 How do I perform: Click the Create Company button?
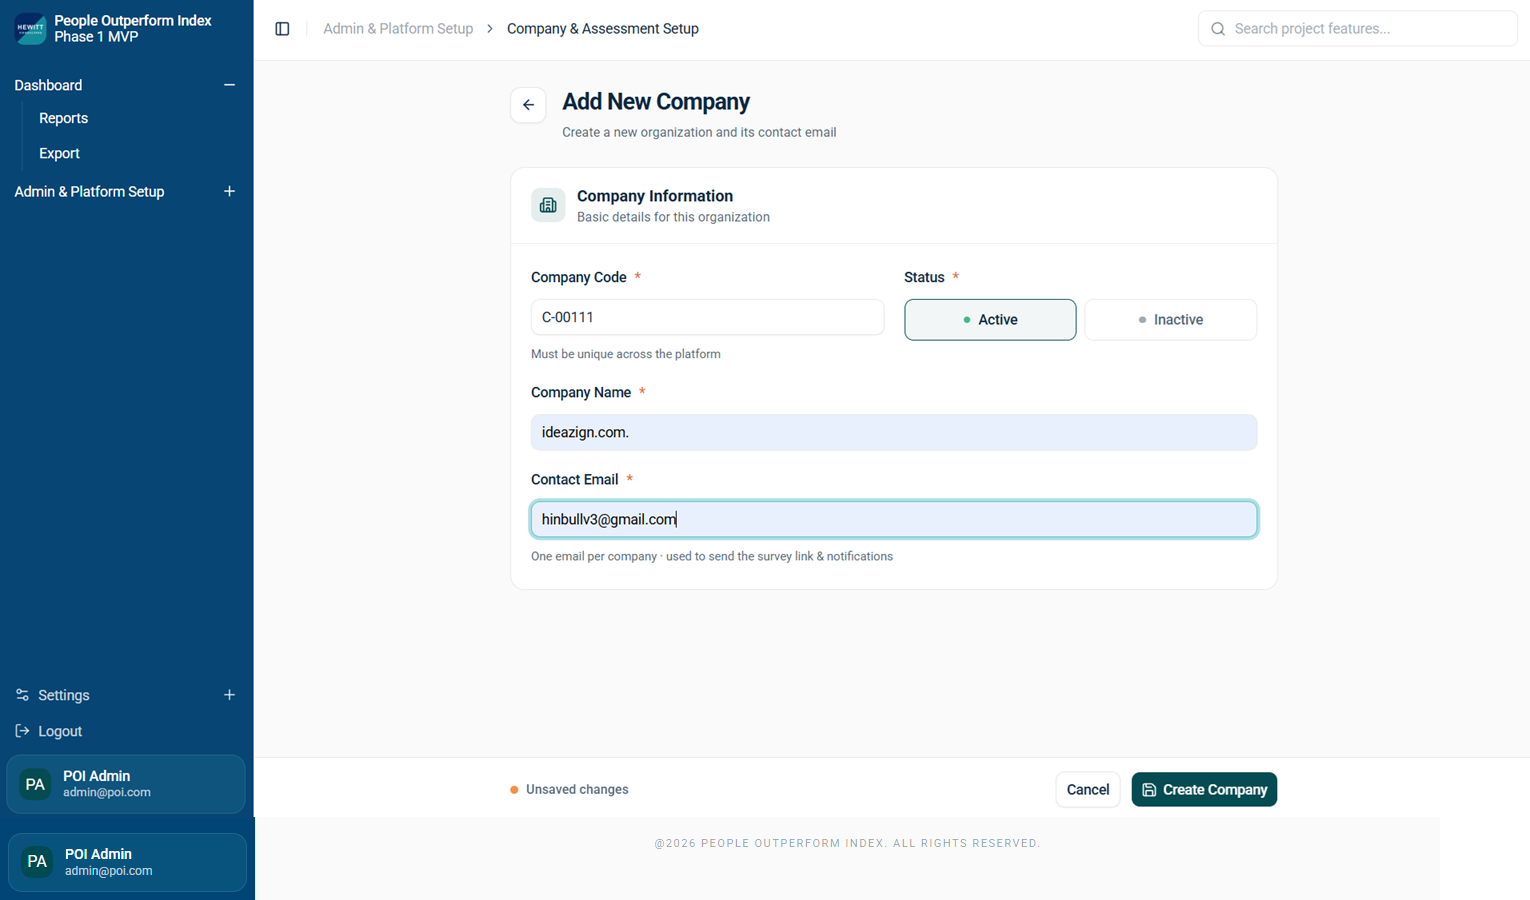coord(1204,790)
